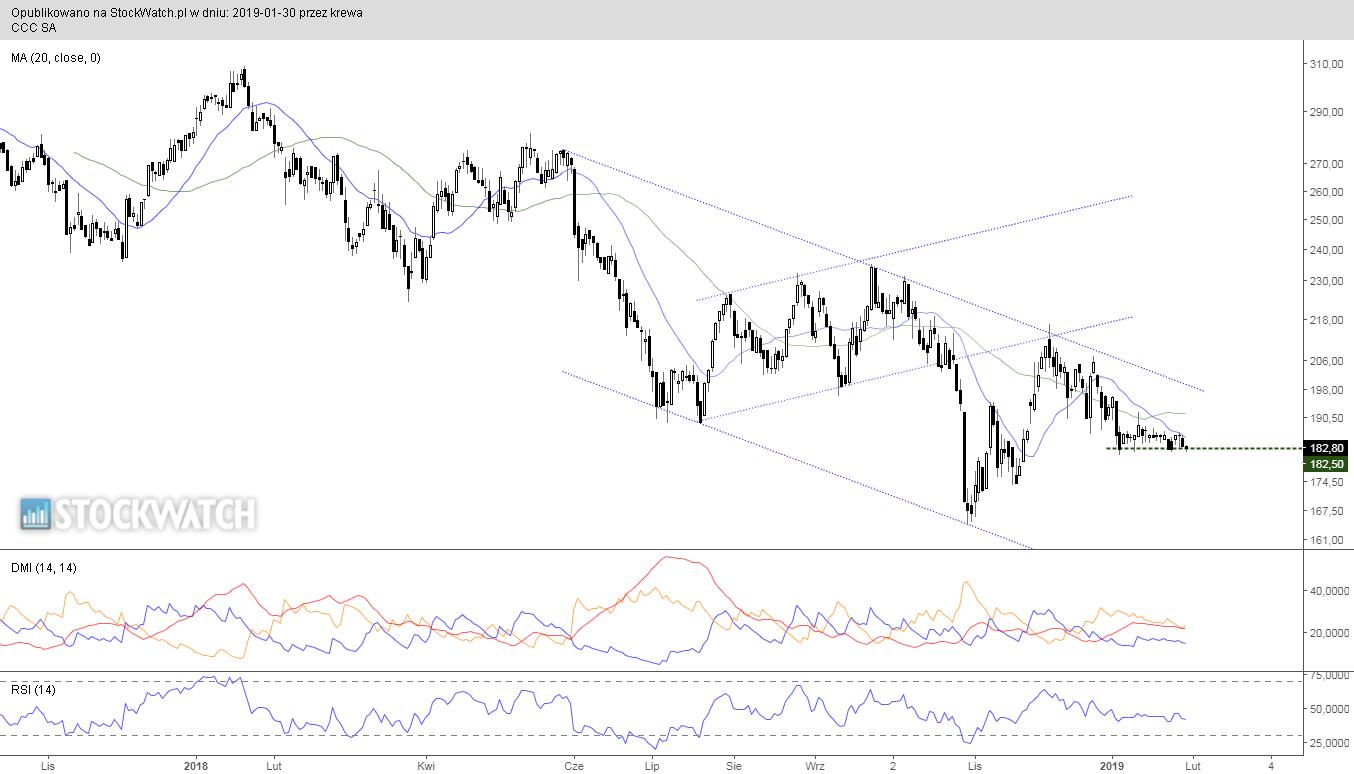Click the 174,50 price axis label
The width and height of the screenshot is (1354, 774).
point(1325,482)
